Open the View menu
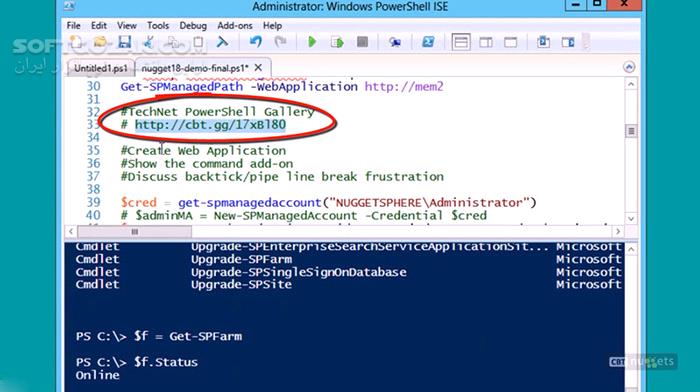Screen dimensions: 700x392 point(127,25)
